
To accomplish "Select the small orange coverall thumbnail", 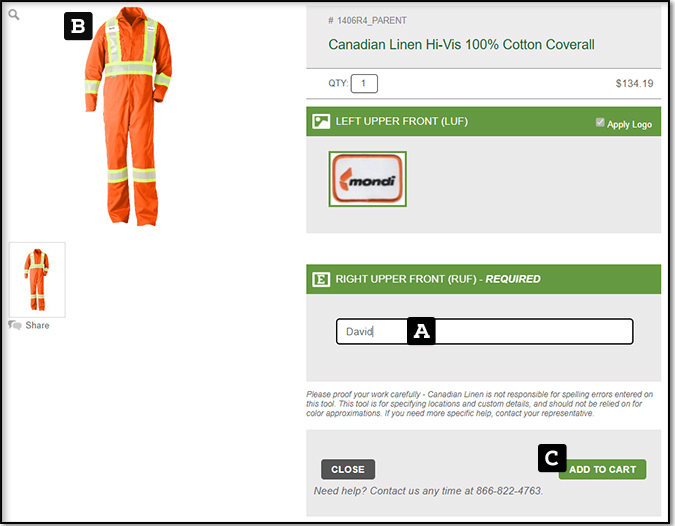I will 37,279.
